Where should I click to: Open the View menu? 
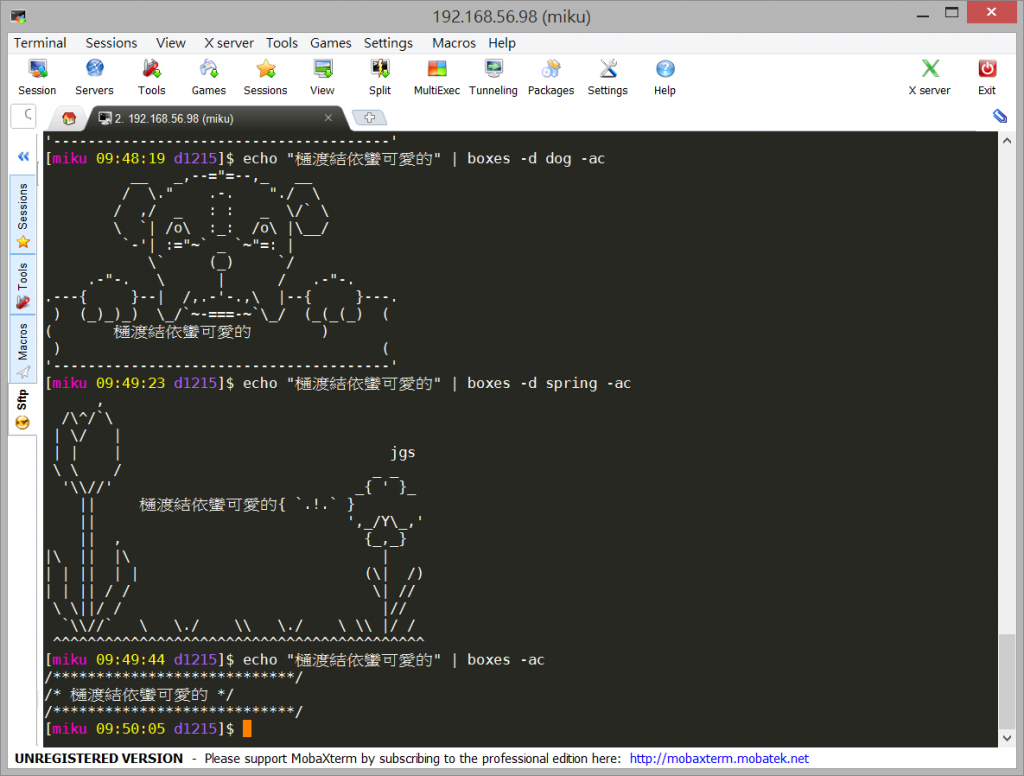coord(170,43)
